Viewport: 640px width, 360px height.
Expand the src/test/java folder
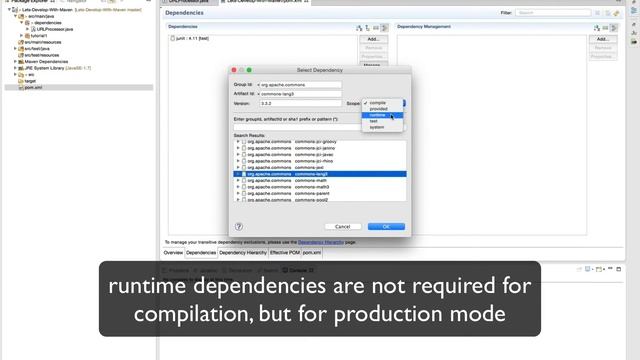click(16, 49)
